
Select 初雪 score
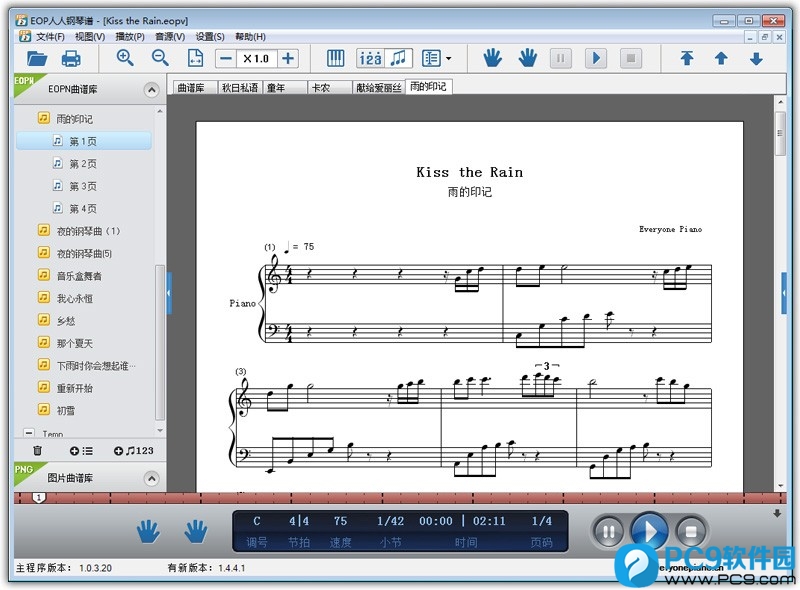[x=66, y=411]
